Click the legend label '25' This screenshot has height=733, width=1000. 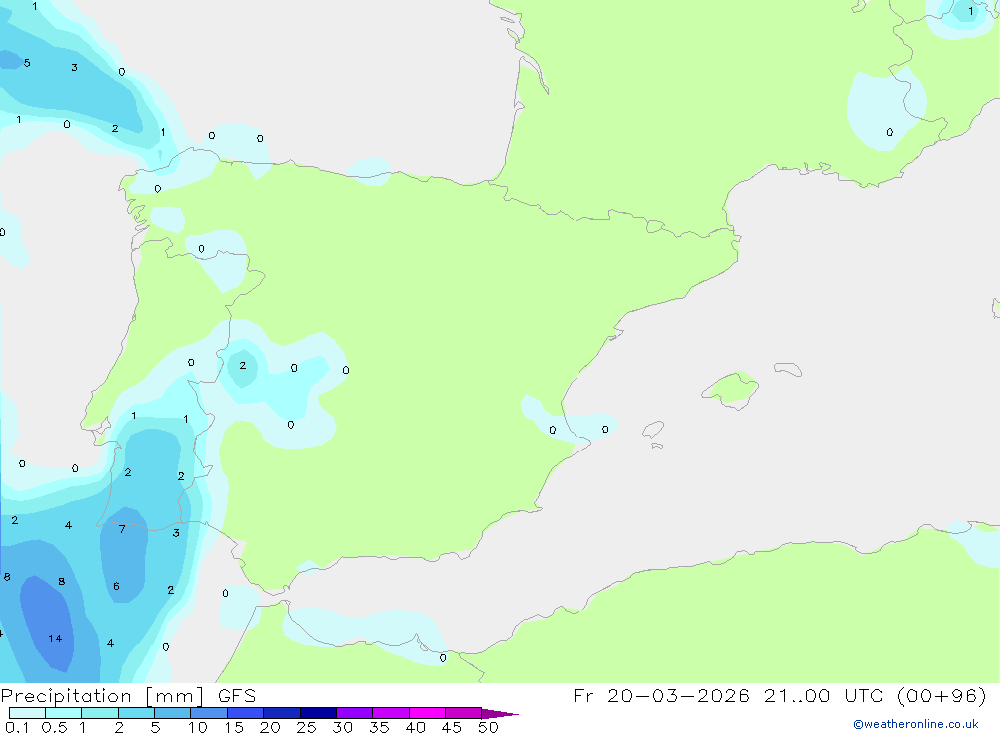pos(306,727)
